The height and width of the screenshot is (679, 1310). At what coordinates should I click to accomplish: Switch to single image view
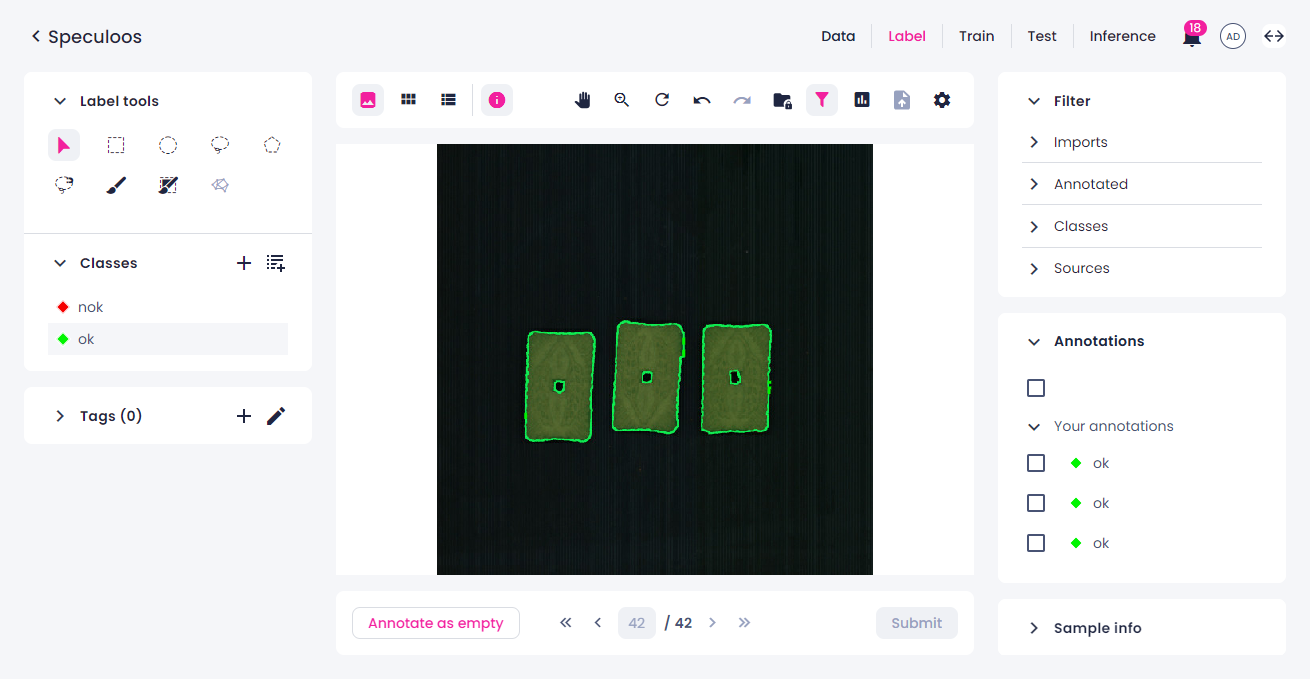(x=368, y=100)
